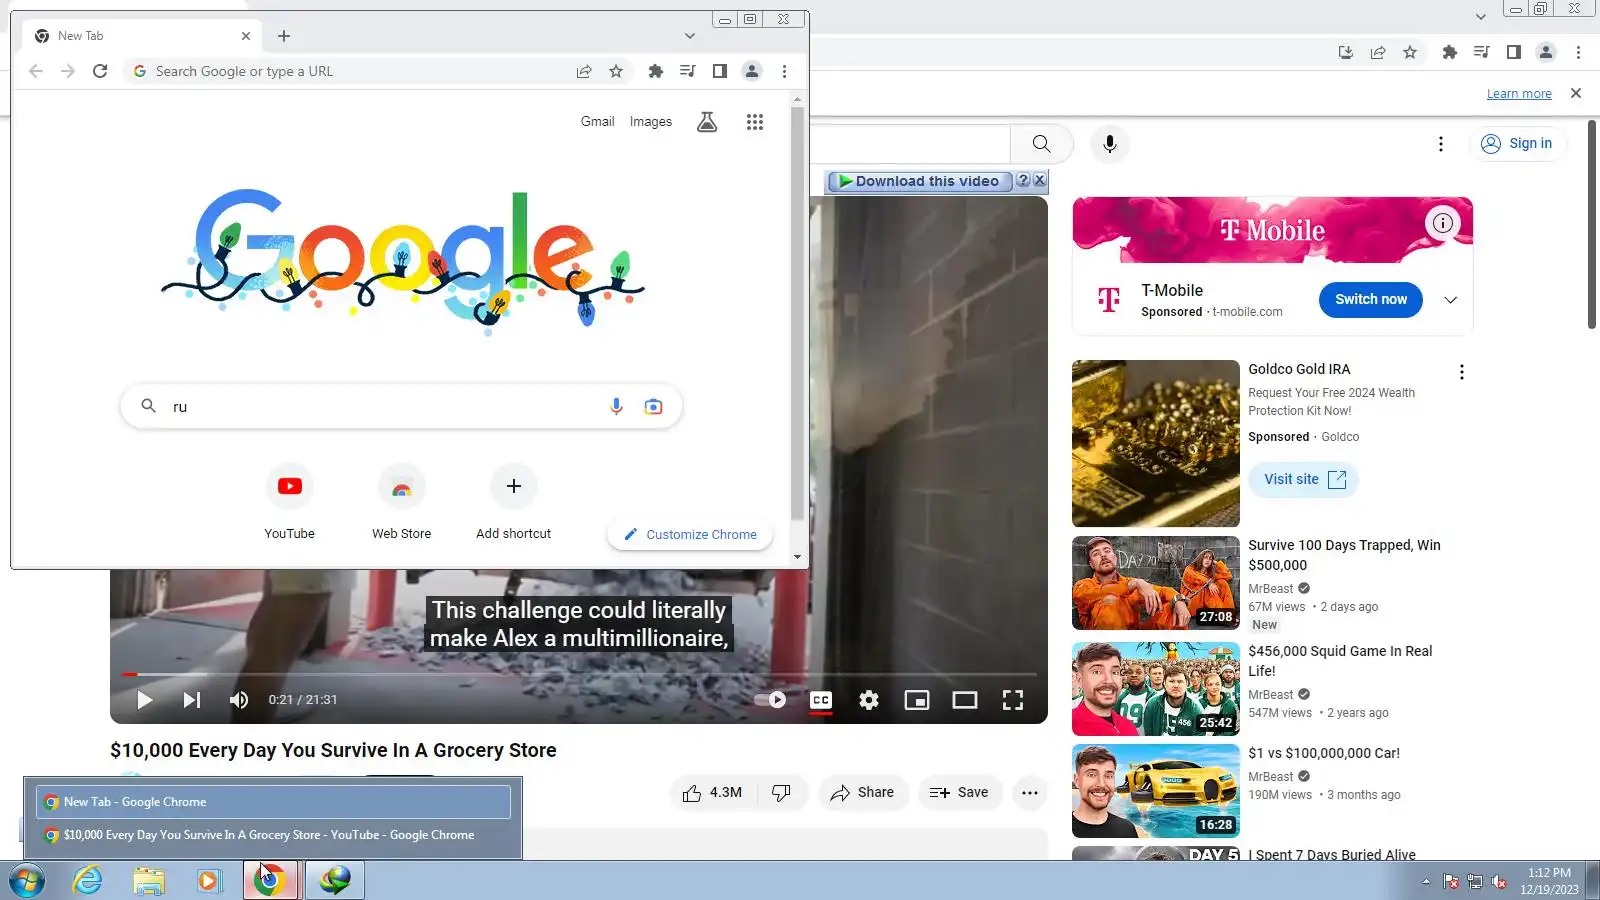Toggle autoplay switch in player
This screenshot has width=1600, height=900.
771,700
